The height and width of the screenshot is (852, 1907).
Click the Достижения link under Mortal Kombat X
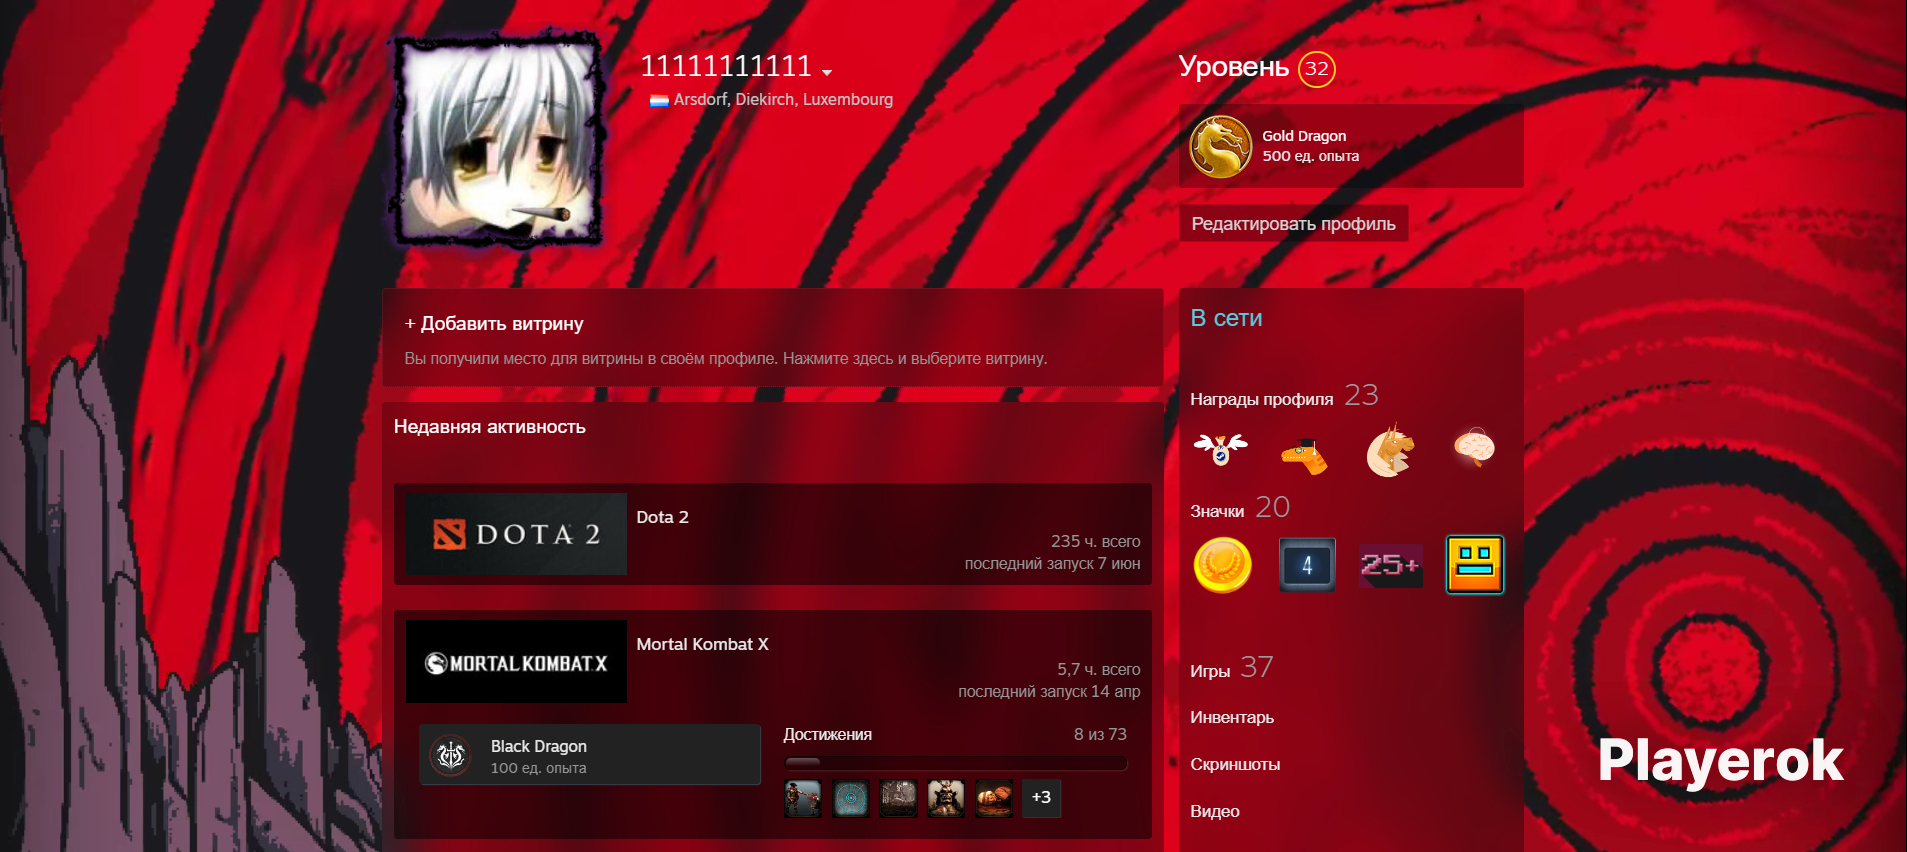click(827, 734)
